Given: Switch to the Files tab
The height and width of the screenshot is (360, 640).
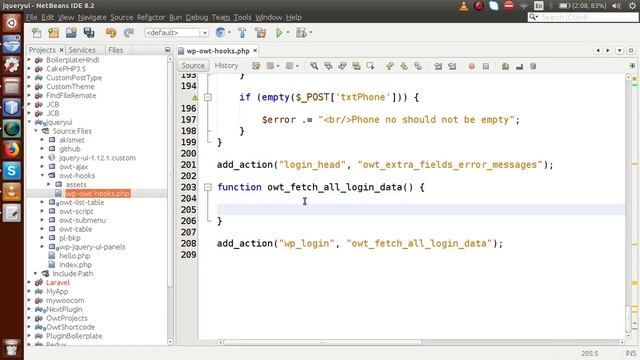Looking at the screenshot, I should click(116, 50).
